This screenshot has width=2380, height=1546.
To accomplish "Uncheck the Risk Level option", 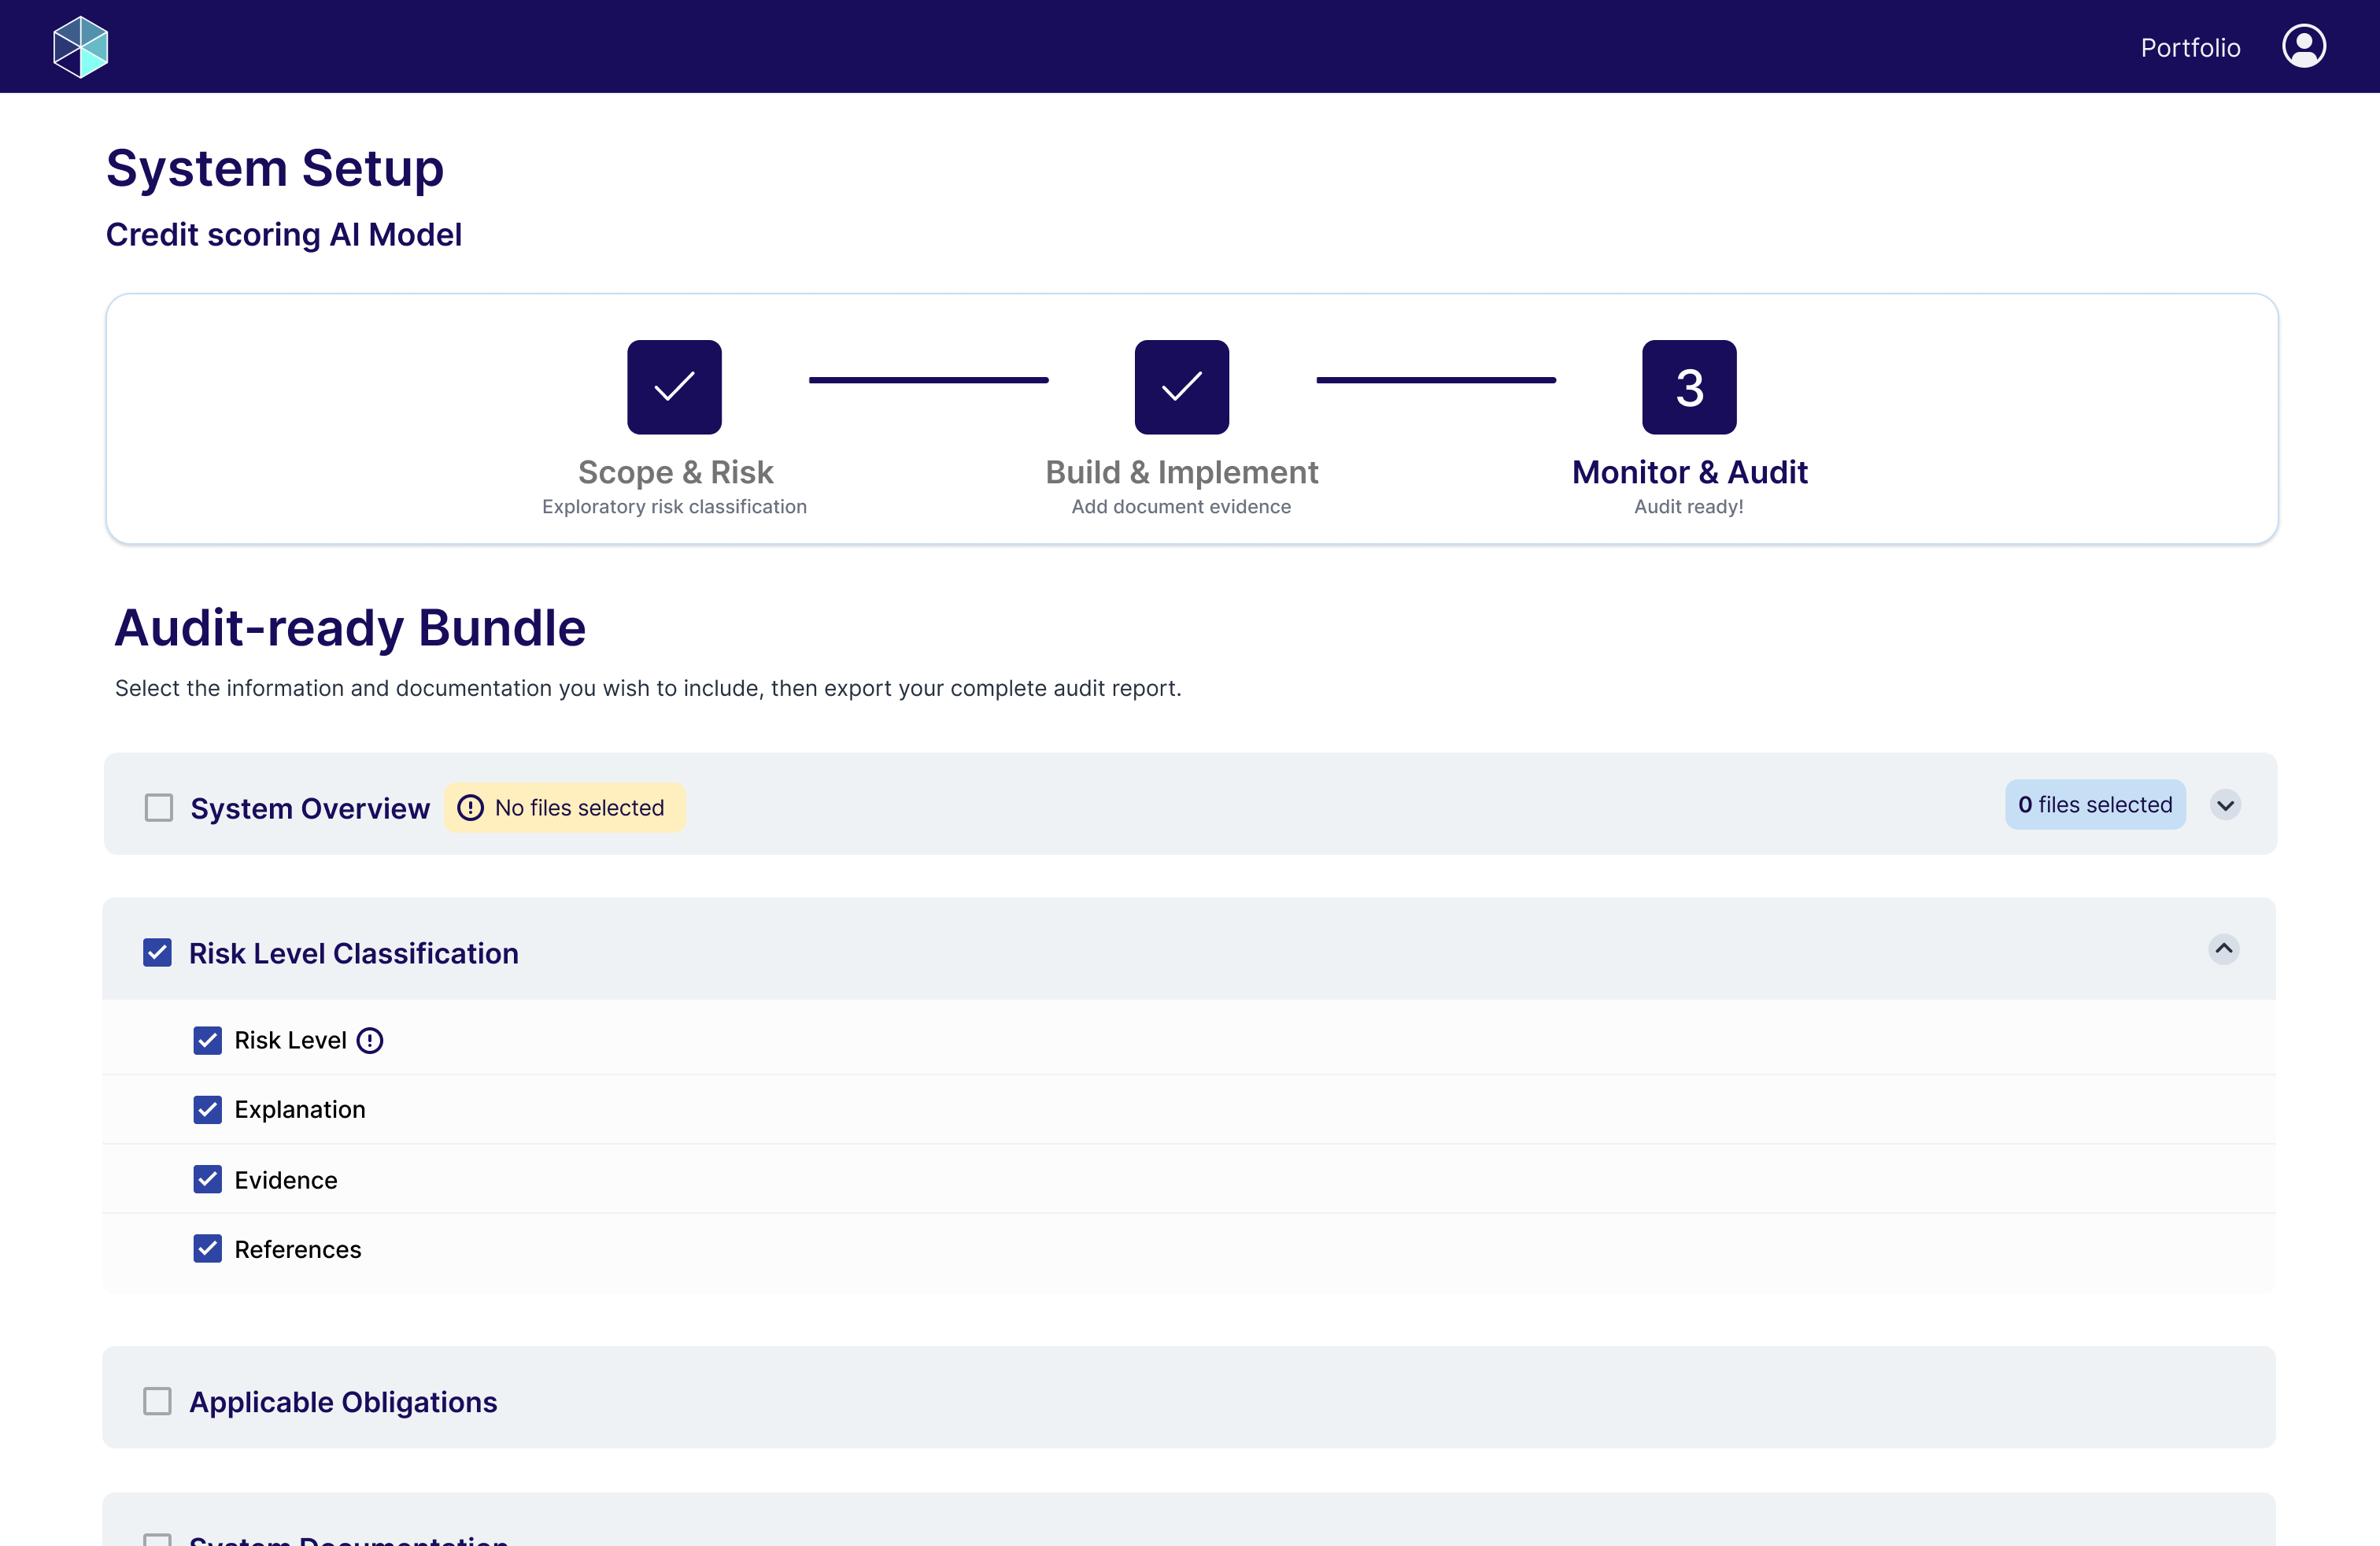I will tap(207, 1040).
